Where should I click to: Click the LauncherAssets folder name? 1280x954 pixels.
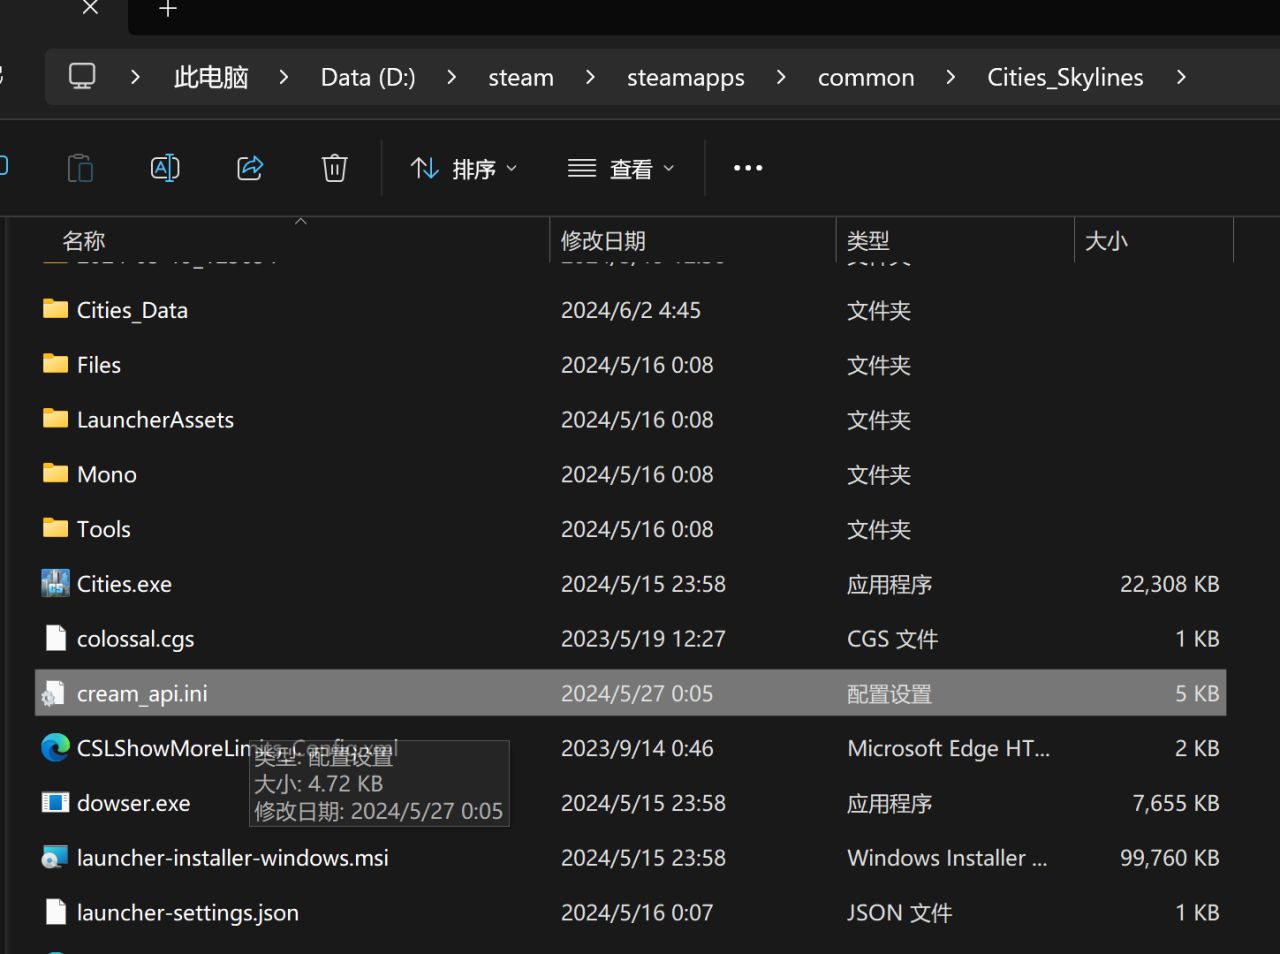(x=155, y=420)
